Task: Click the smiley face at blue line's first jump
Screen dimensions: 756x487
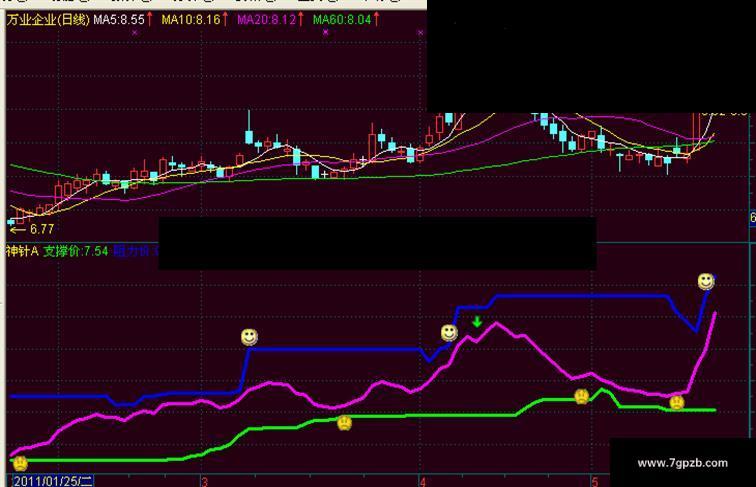Action: pos(249,337)
